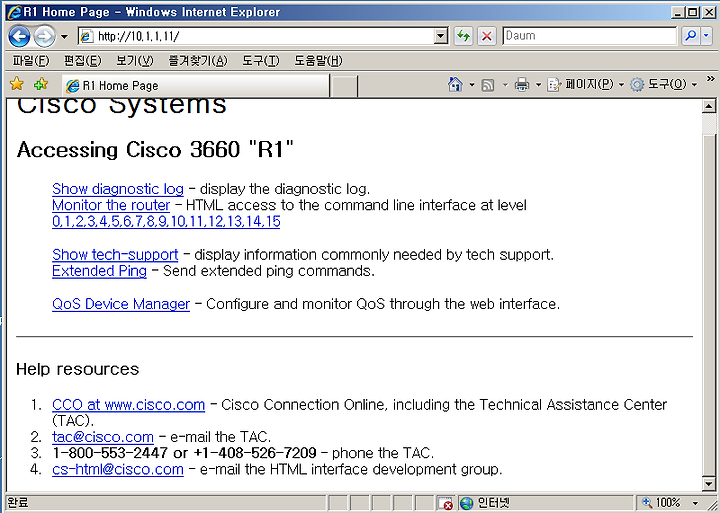Click the tac@cisco.com email link
Image resolution: width=720 pixels, height=513 pixels.
point(103,437)
